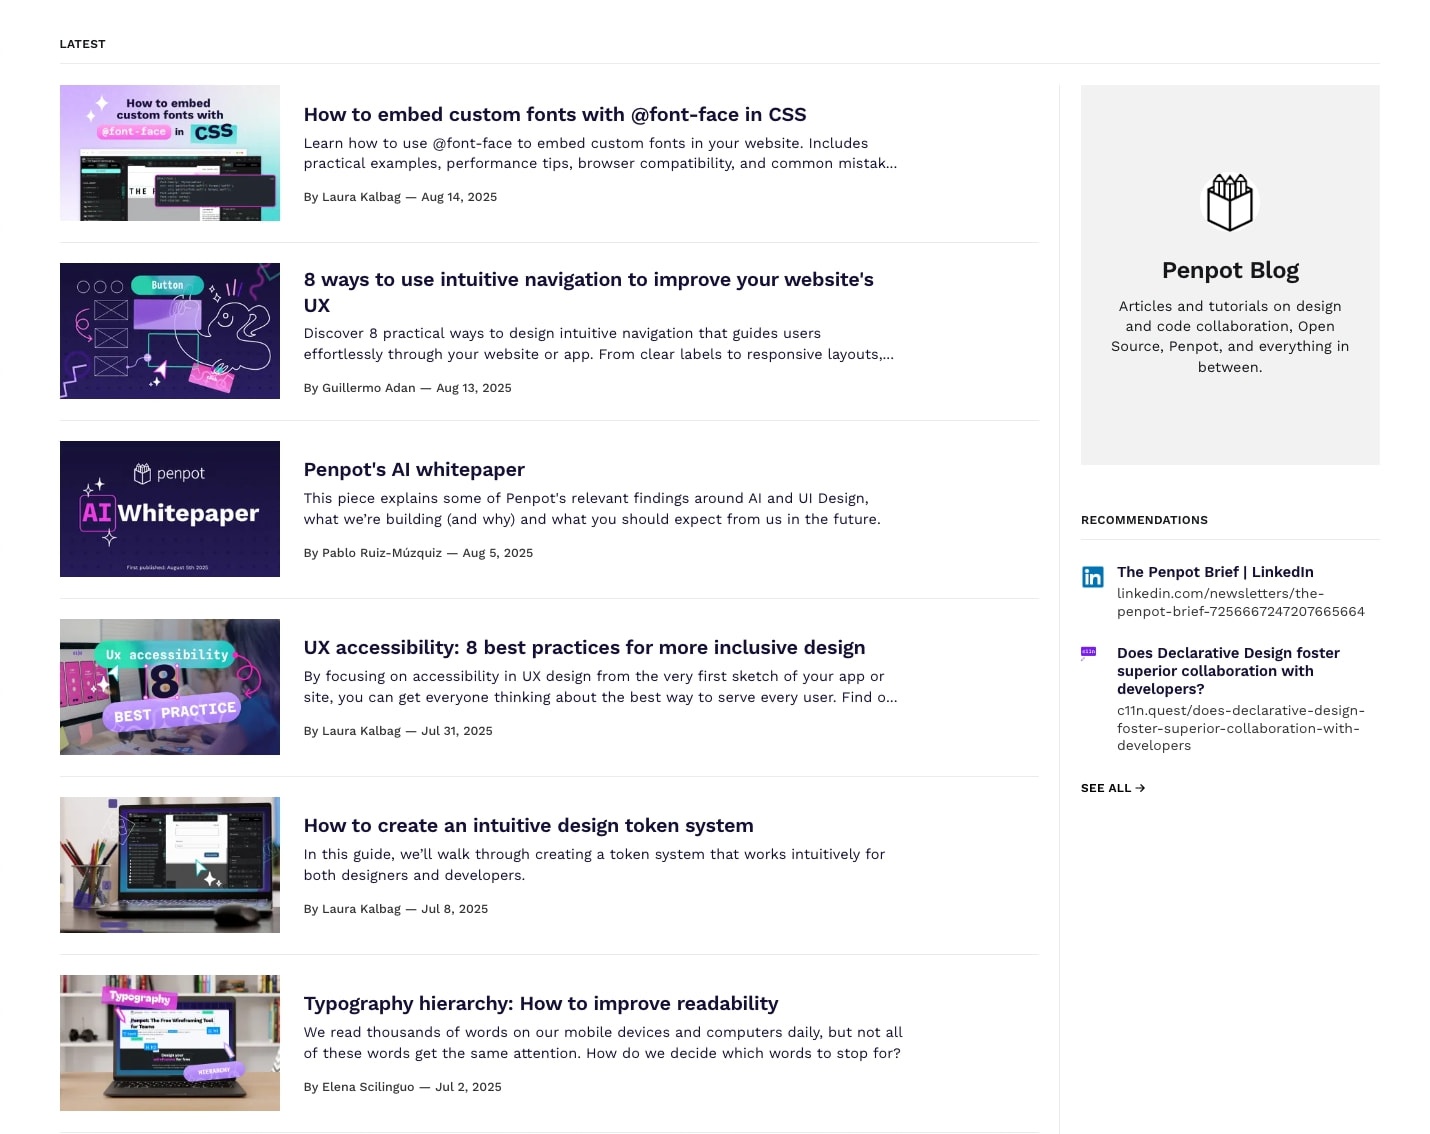Open 'UX accessibility: 8 best practices' title

click(584, 647)
